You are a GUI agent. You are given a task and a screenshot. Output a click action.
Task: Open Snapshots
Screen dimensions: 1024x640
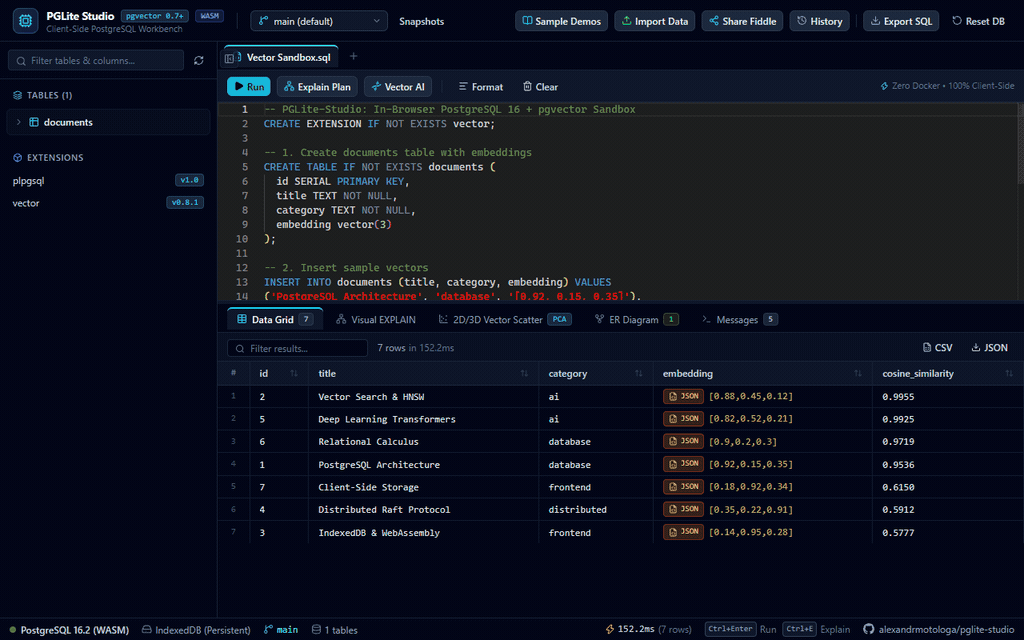tap(421, 22)
